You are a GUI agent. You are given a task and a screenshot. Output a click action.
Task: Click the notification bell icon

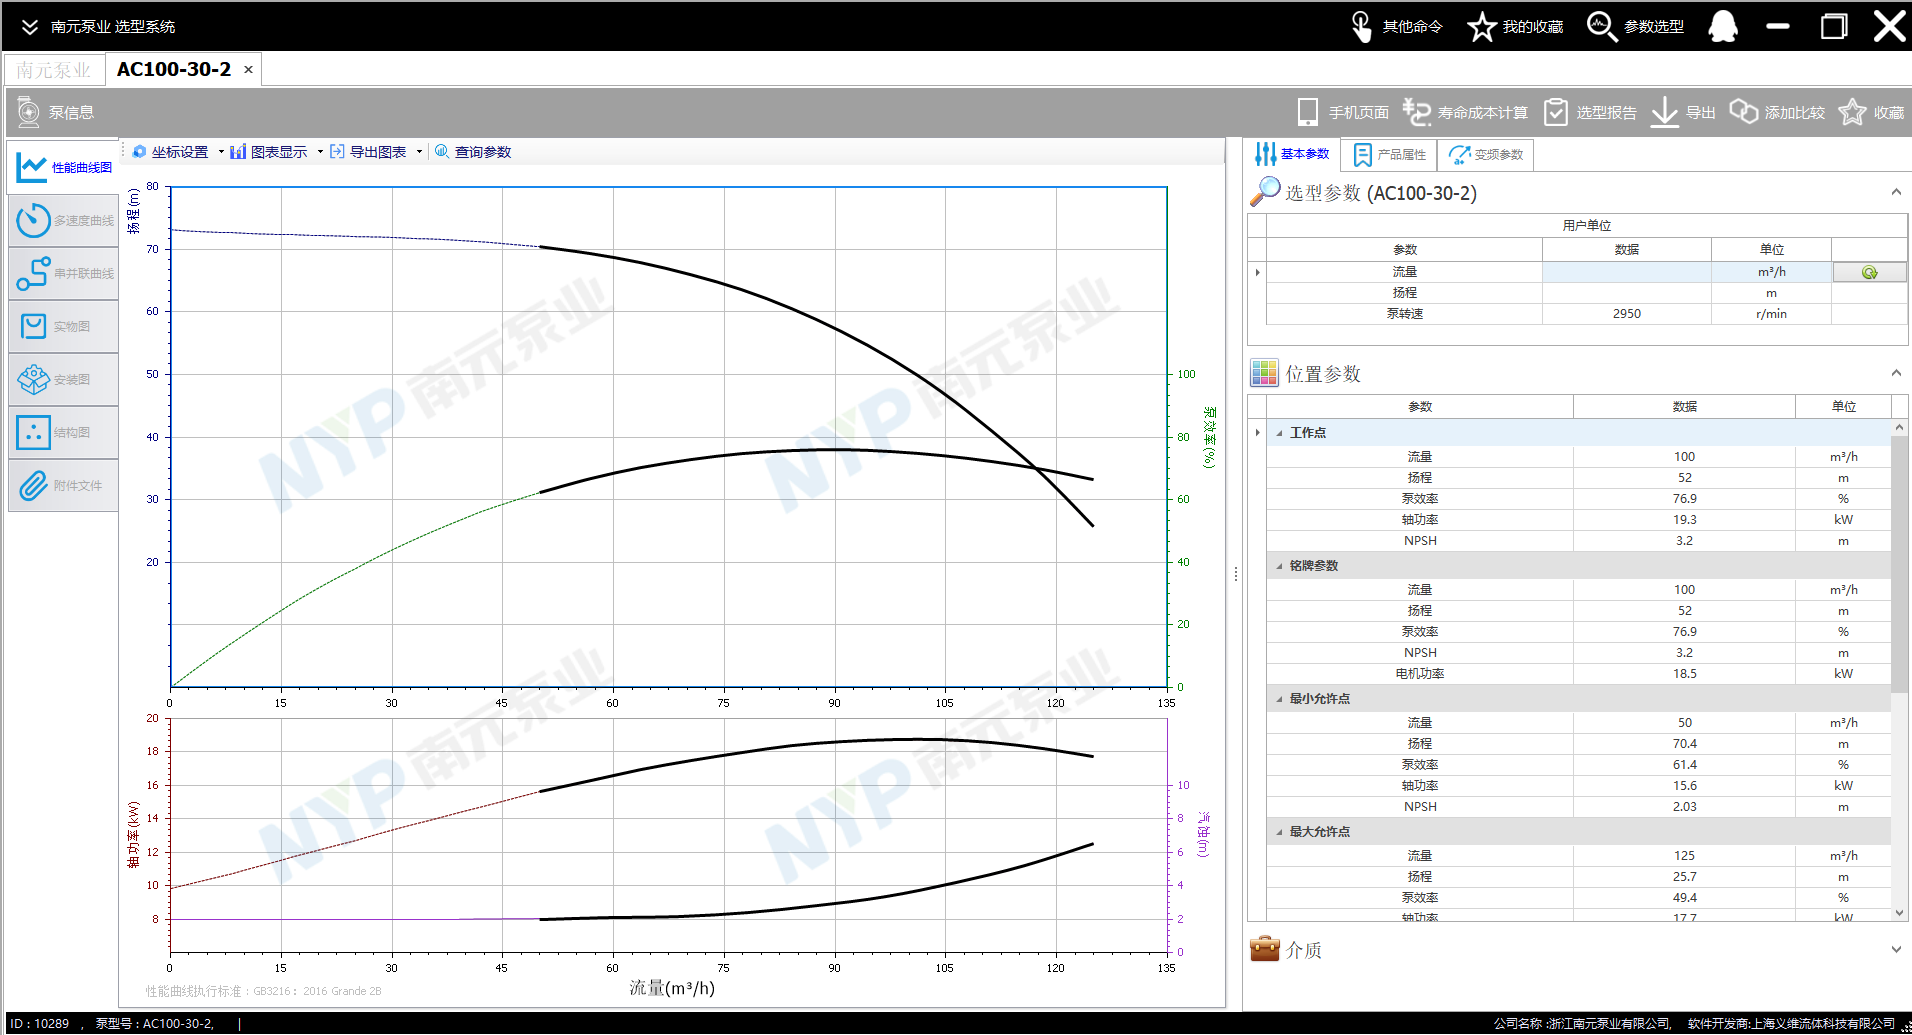(x=1723, y=26)
